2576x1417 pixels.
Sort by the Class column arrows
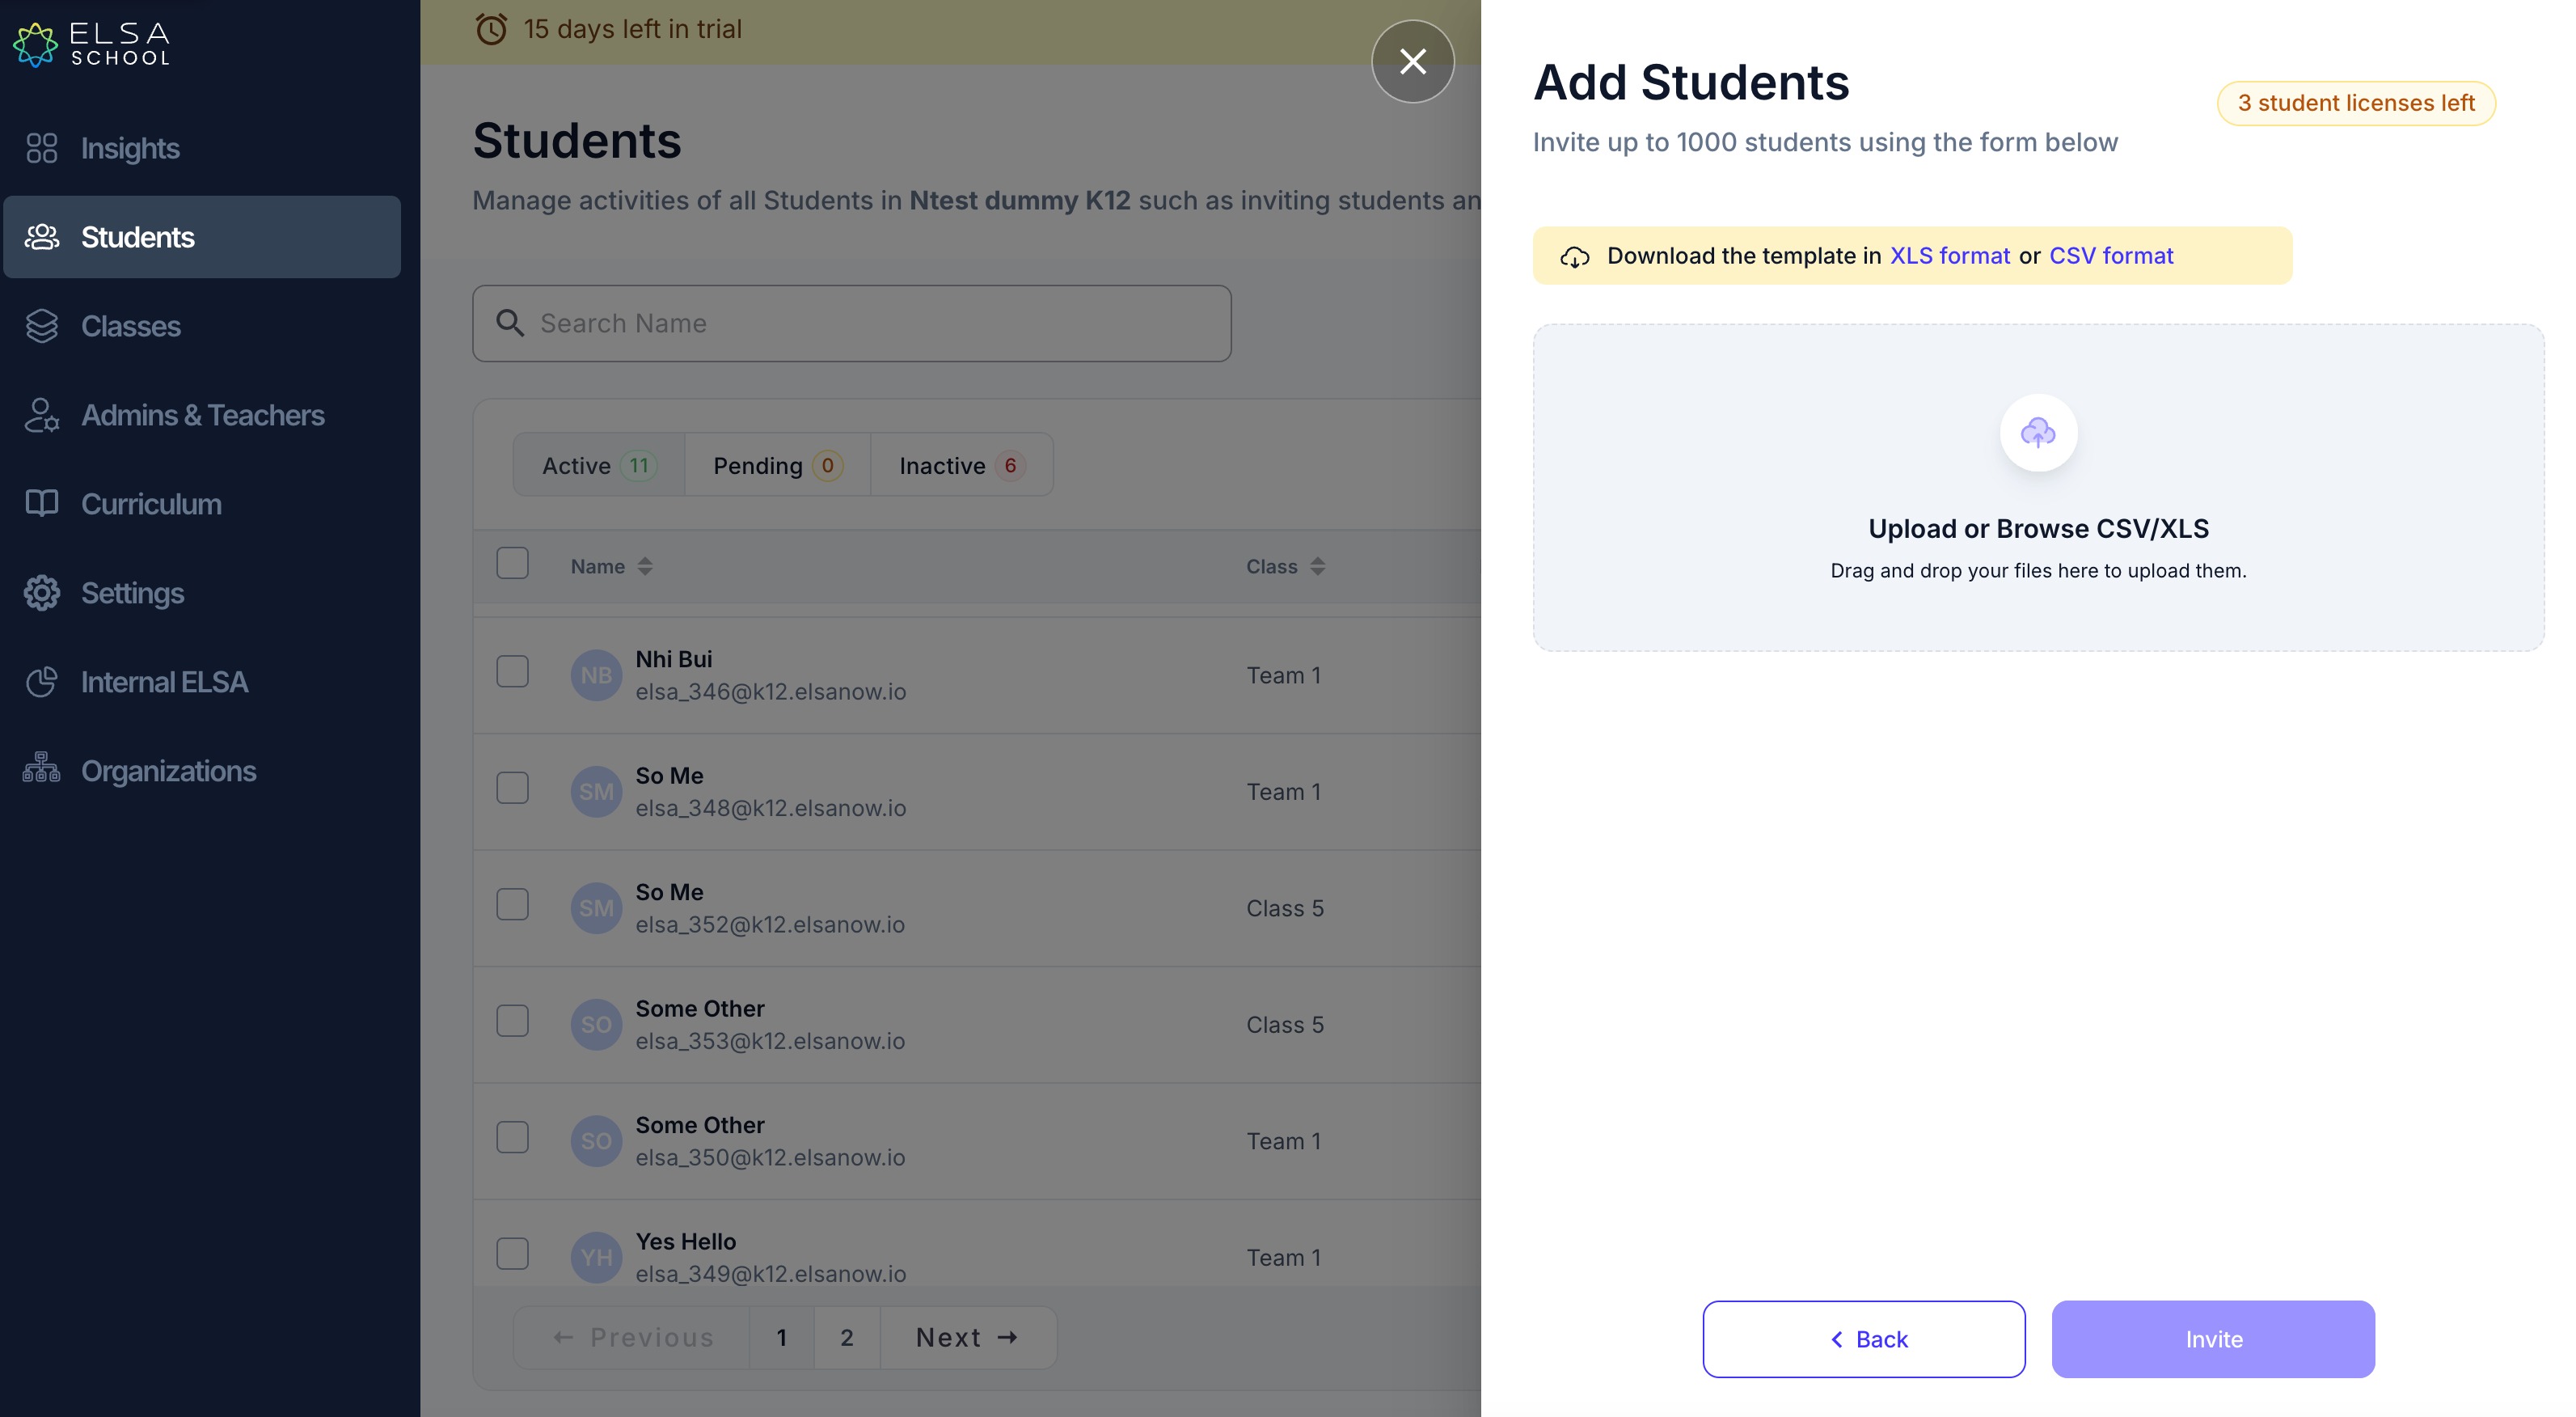(x=1317, y=566)
